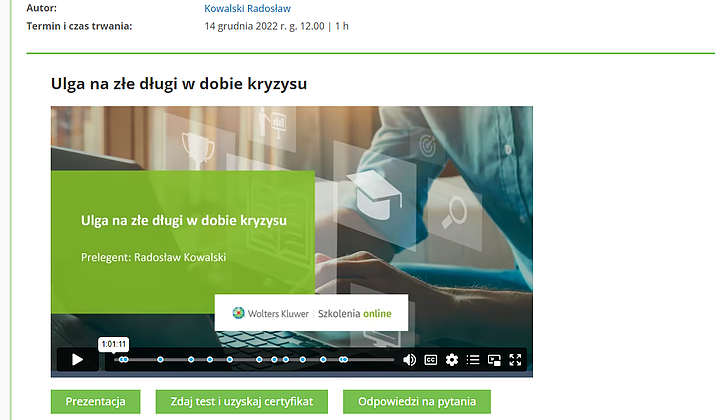Enter fullscreen video mode
The width and height of the screenshot is (715, 420).
(x=517, y=360)
